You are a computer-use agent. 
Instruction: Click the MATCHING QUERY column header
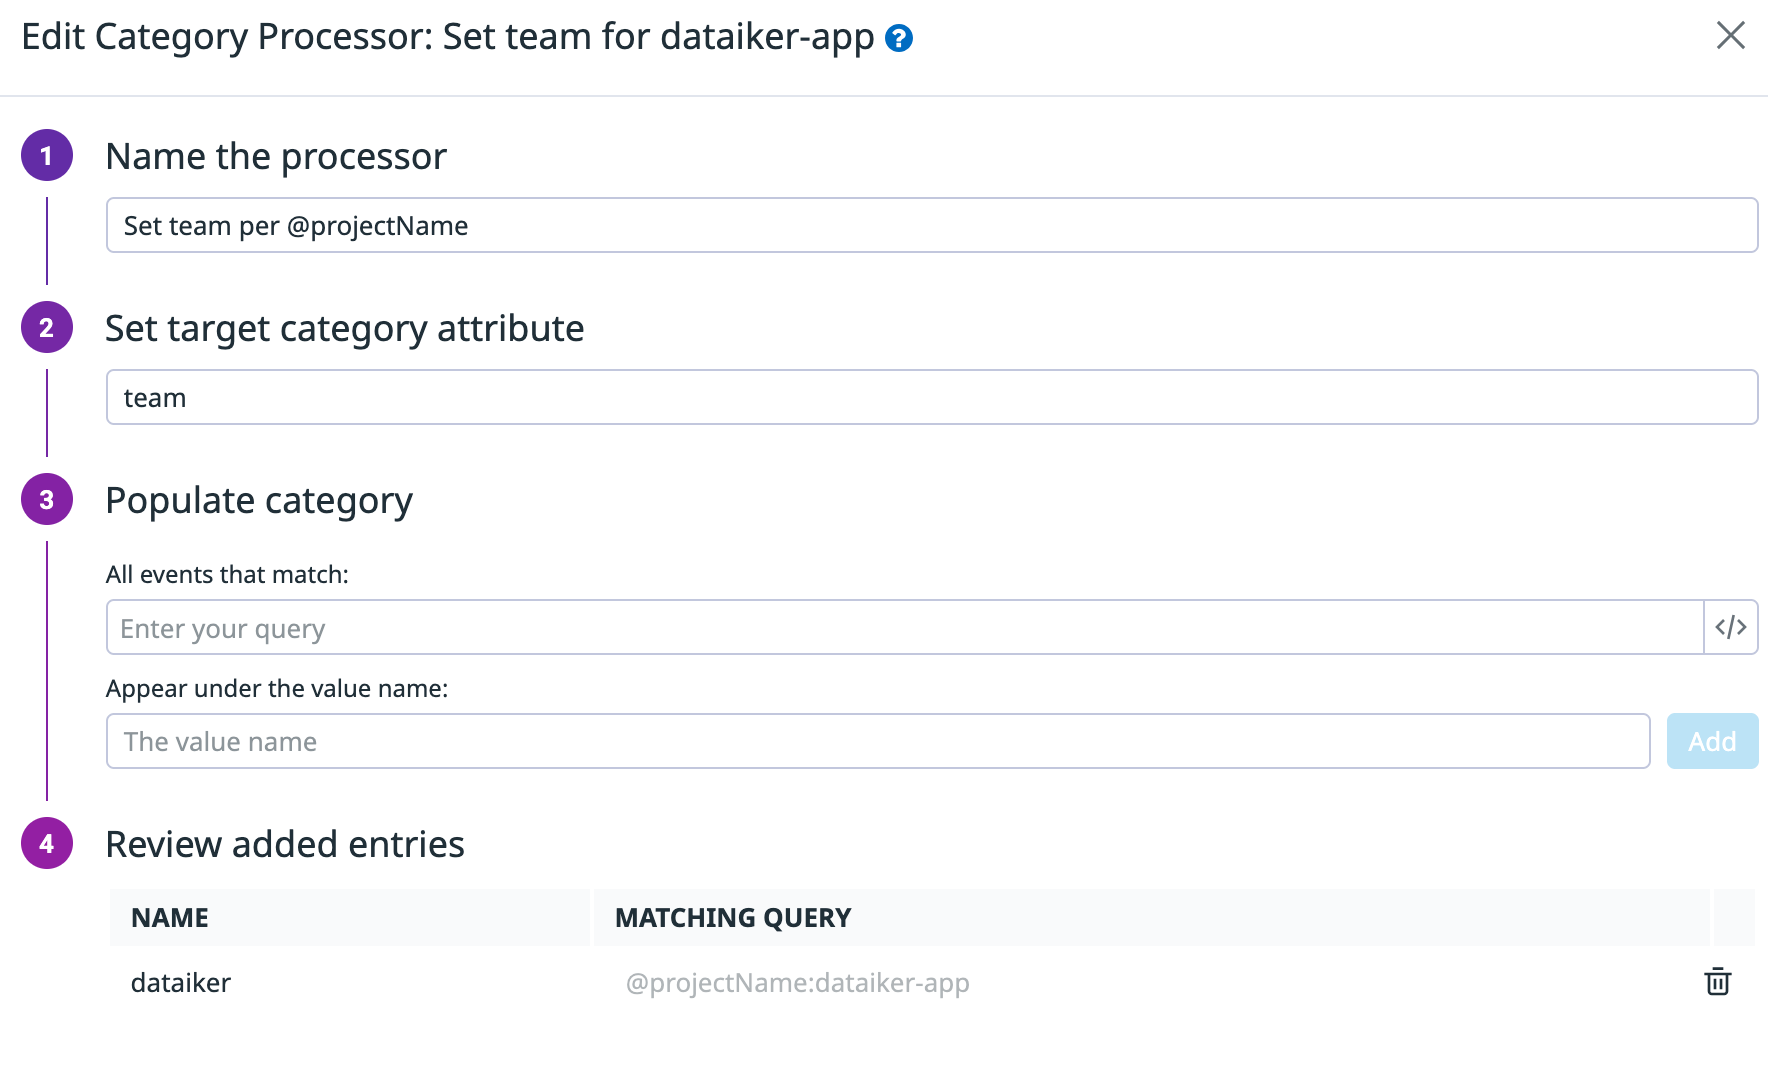732,918
